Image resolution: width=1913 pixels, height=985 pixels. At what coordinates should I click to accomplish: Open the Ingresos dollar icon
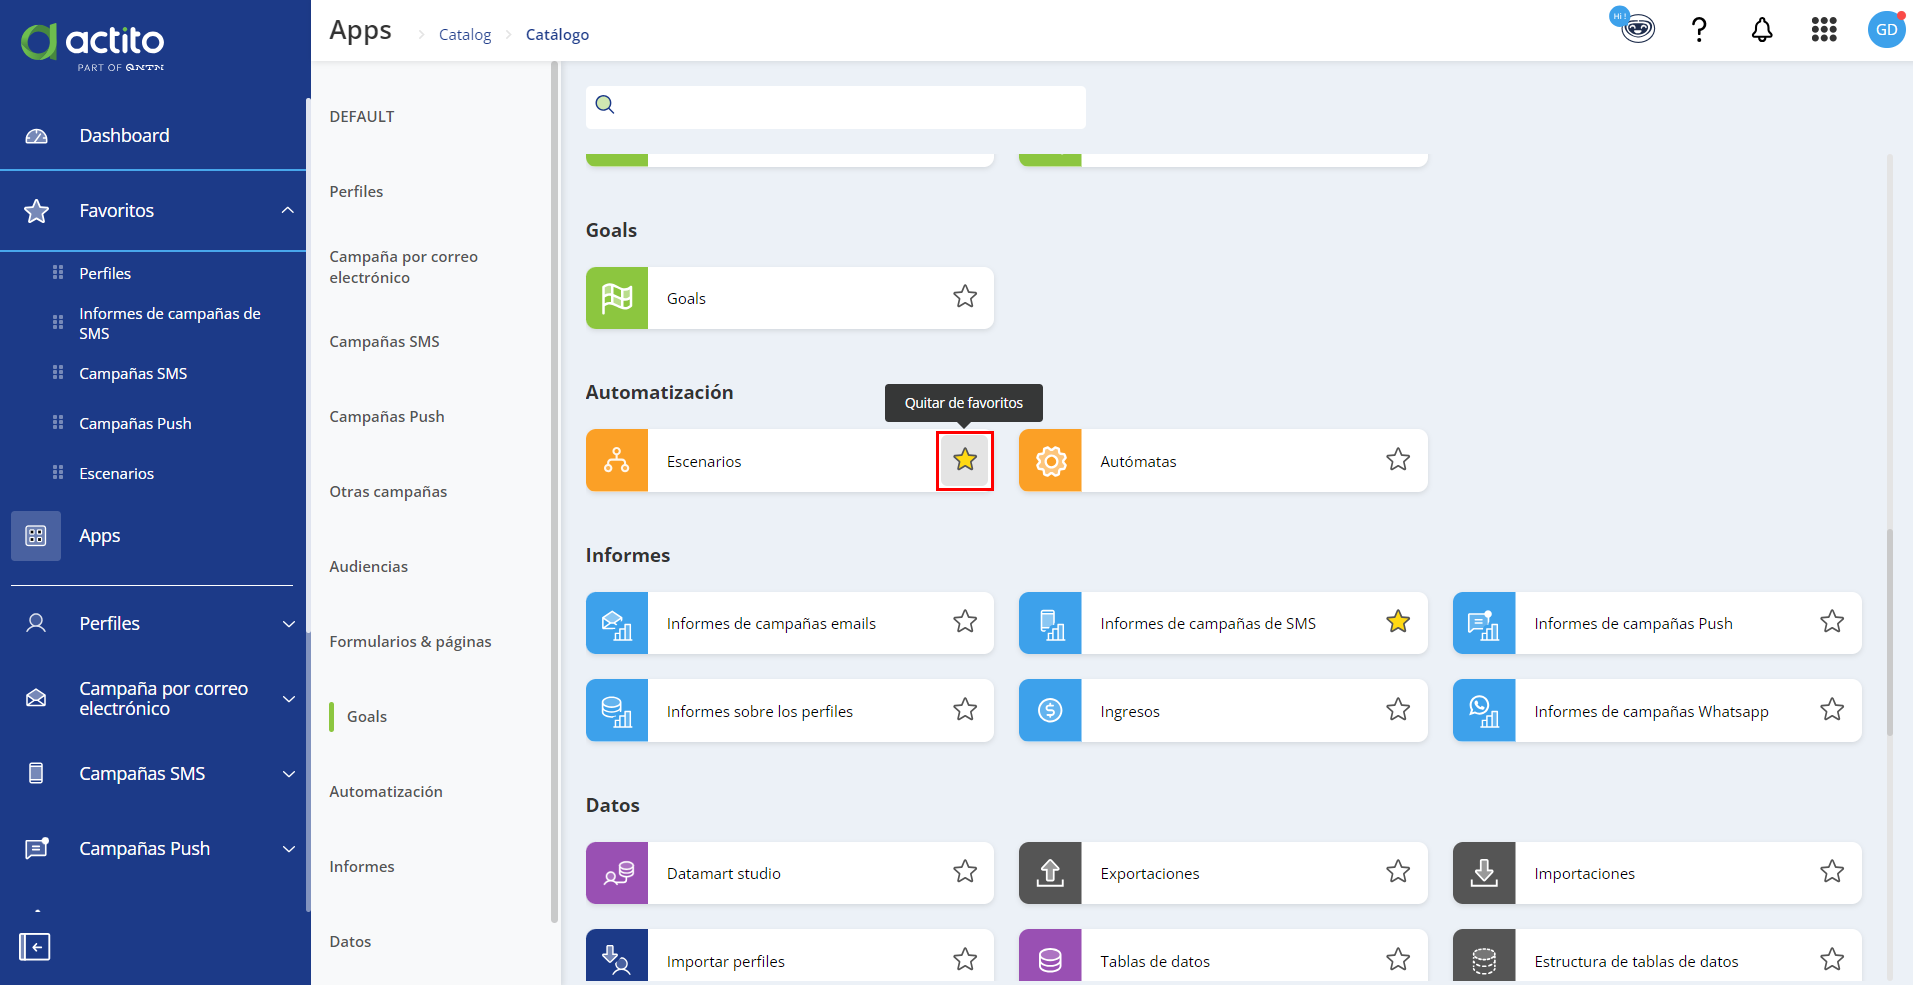tap(1050, 710)
